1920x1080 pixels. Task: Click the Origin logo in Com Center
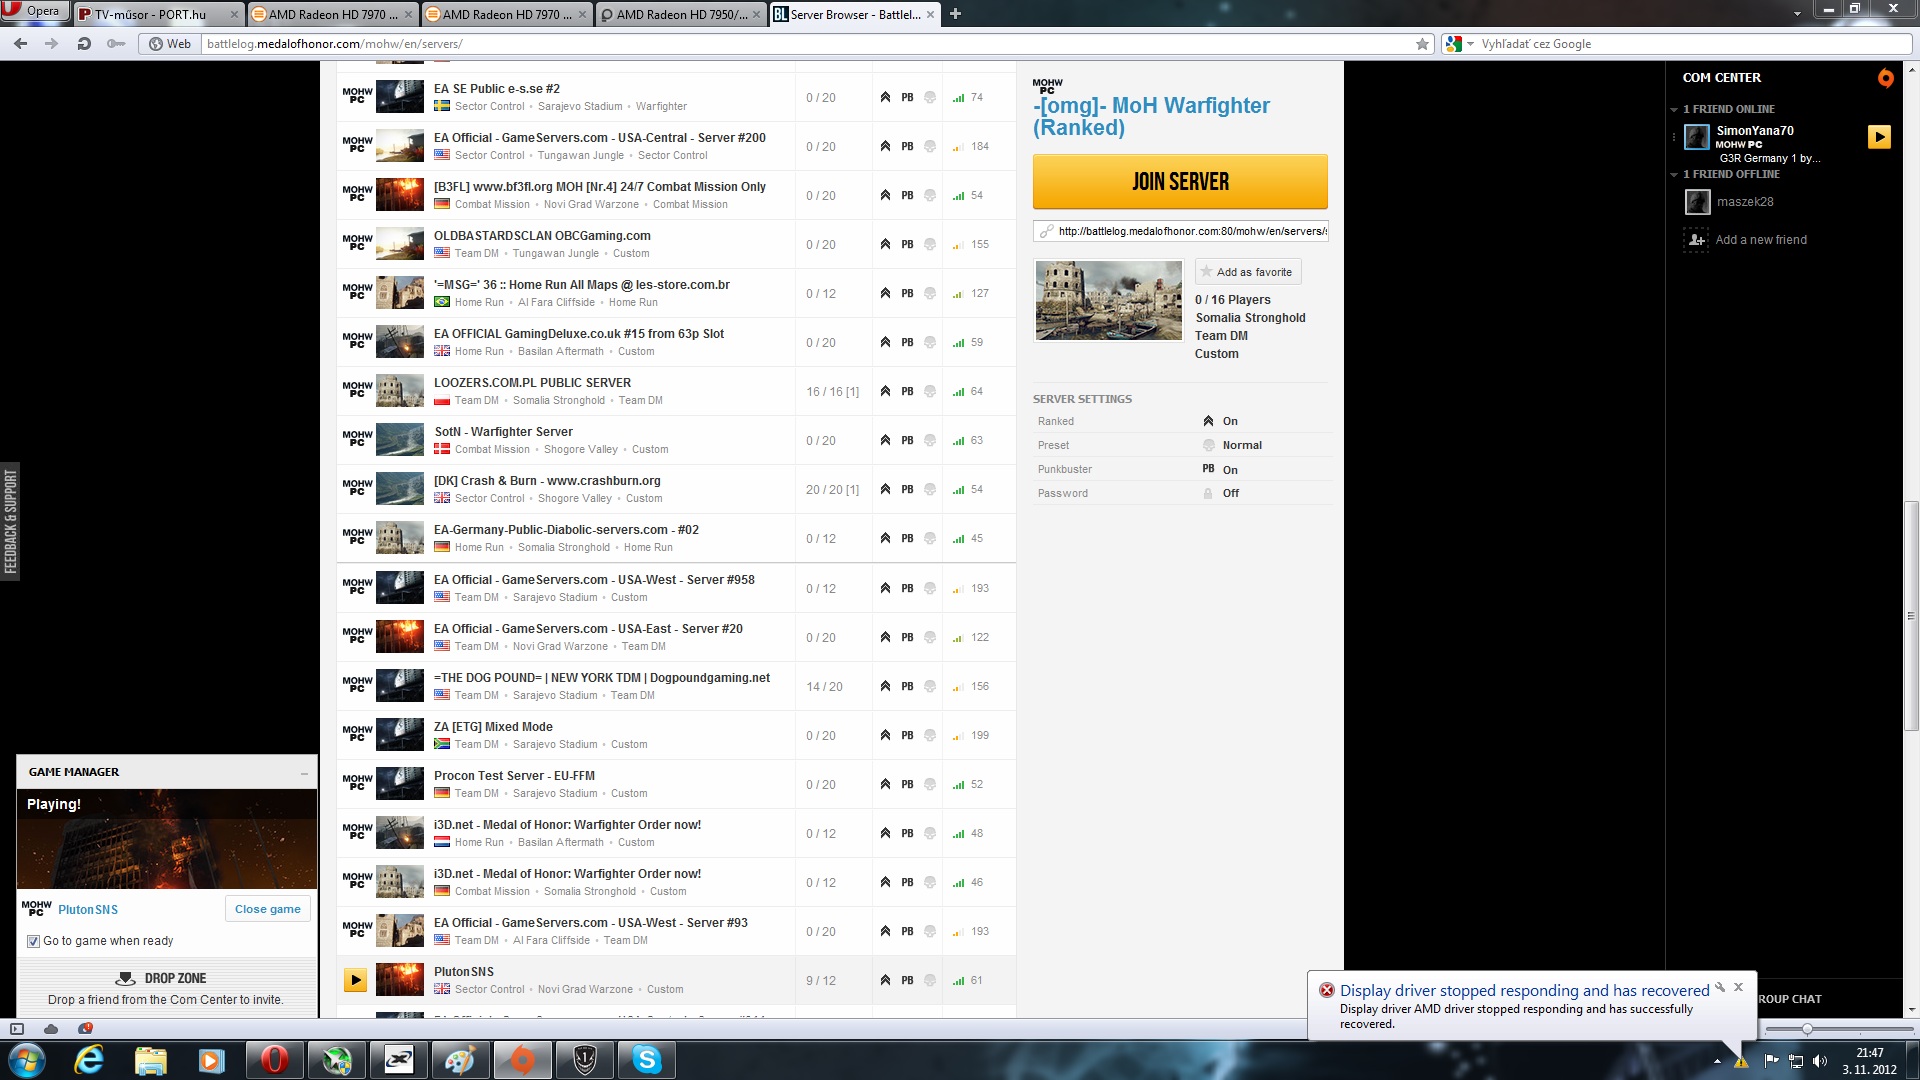pos(1885,78)
